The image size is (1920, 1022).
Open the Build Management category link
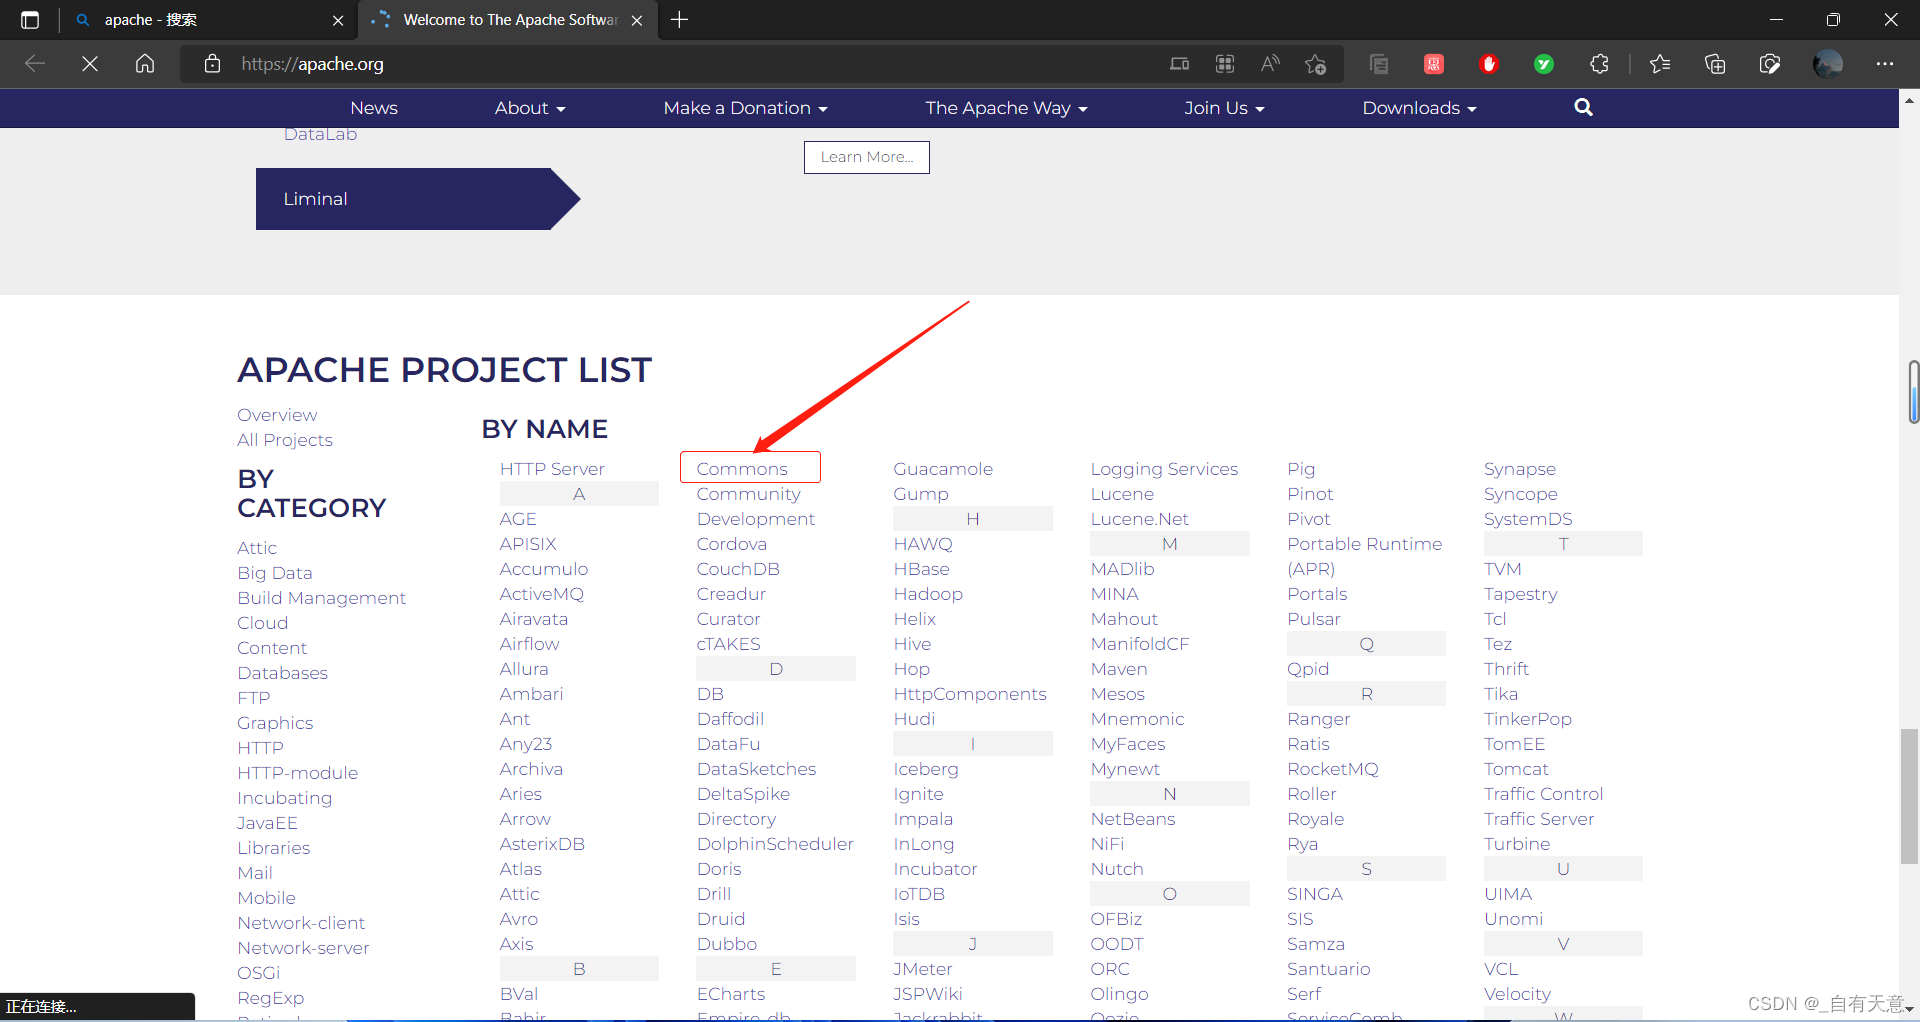(x=322, y=598)
